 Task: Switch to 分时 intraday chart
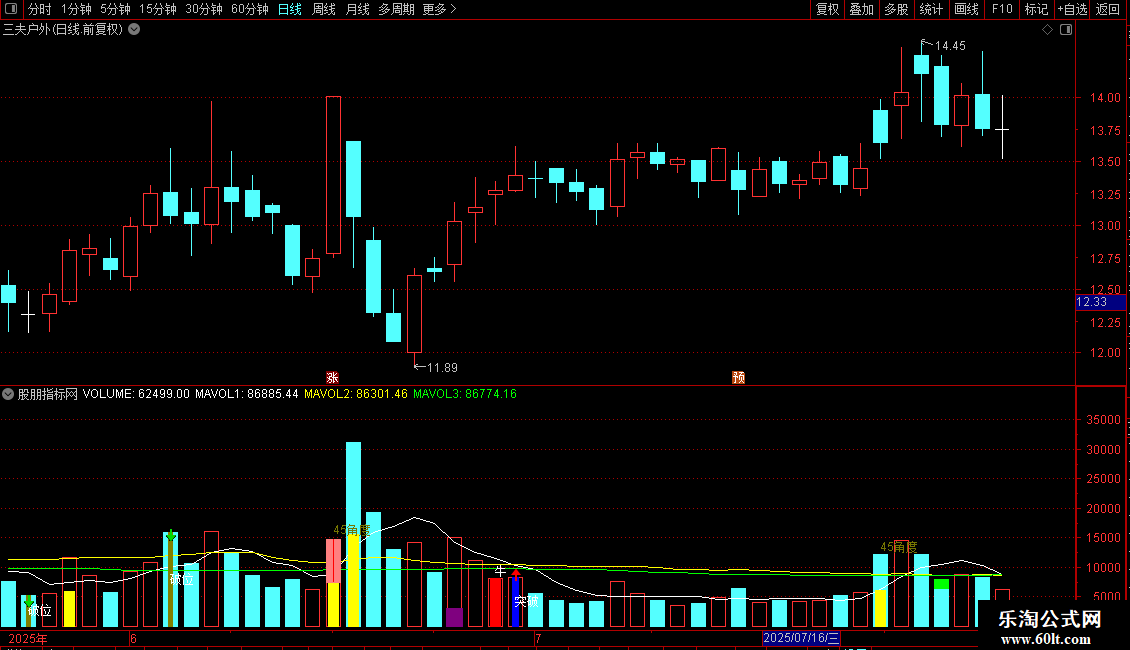click(40, 9)
